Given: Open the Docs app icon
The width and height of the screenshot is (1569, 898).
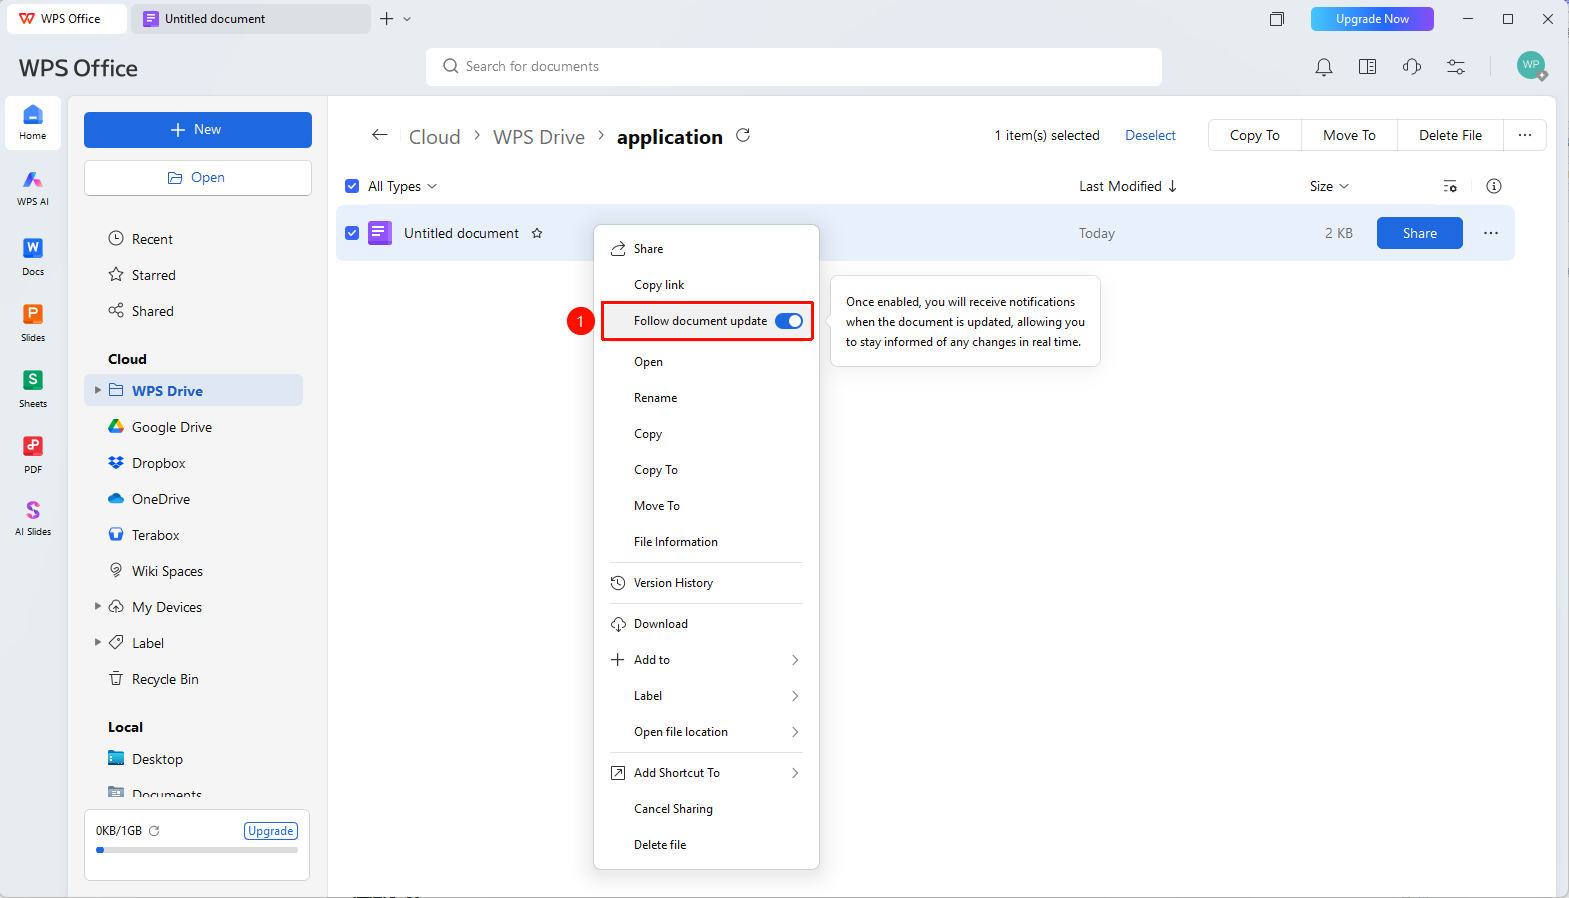Looking at the screenshot, I should (33, 256).
